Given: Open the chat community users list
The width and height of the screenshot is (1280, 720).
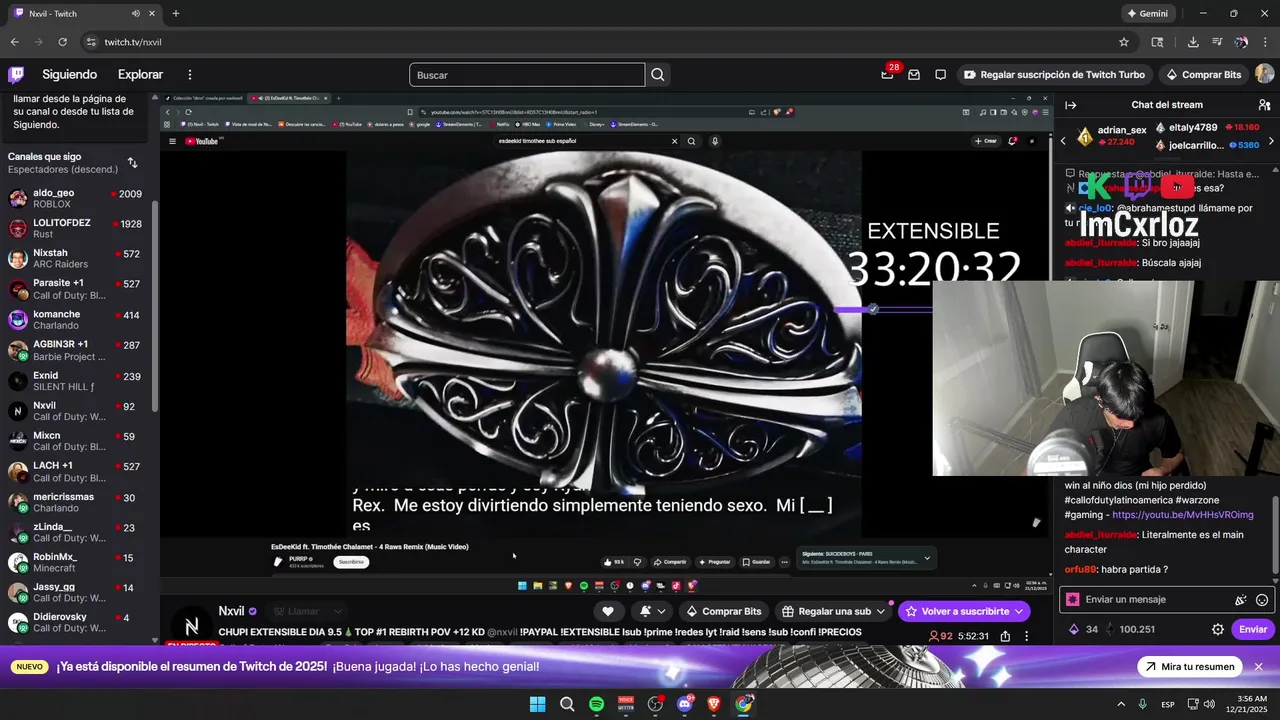Looking at the screenshot, I should coord(1264,105).
